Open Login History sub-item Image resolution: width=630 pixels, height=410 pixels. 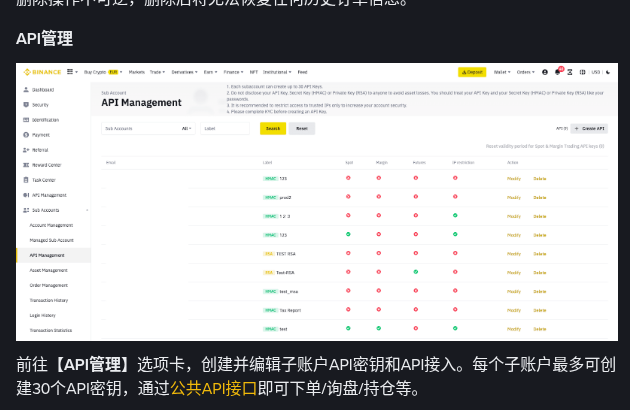(43, 316)
